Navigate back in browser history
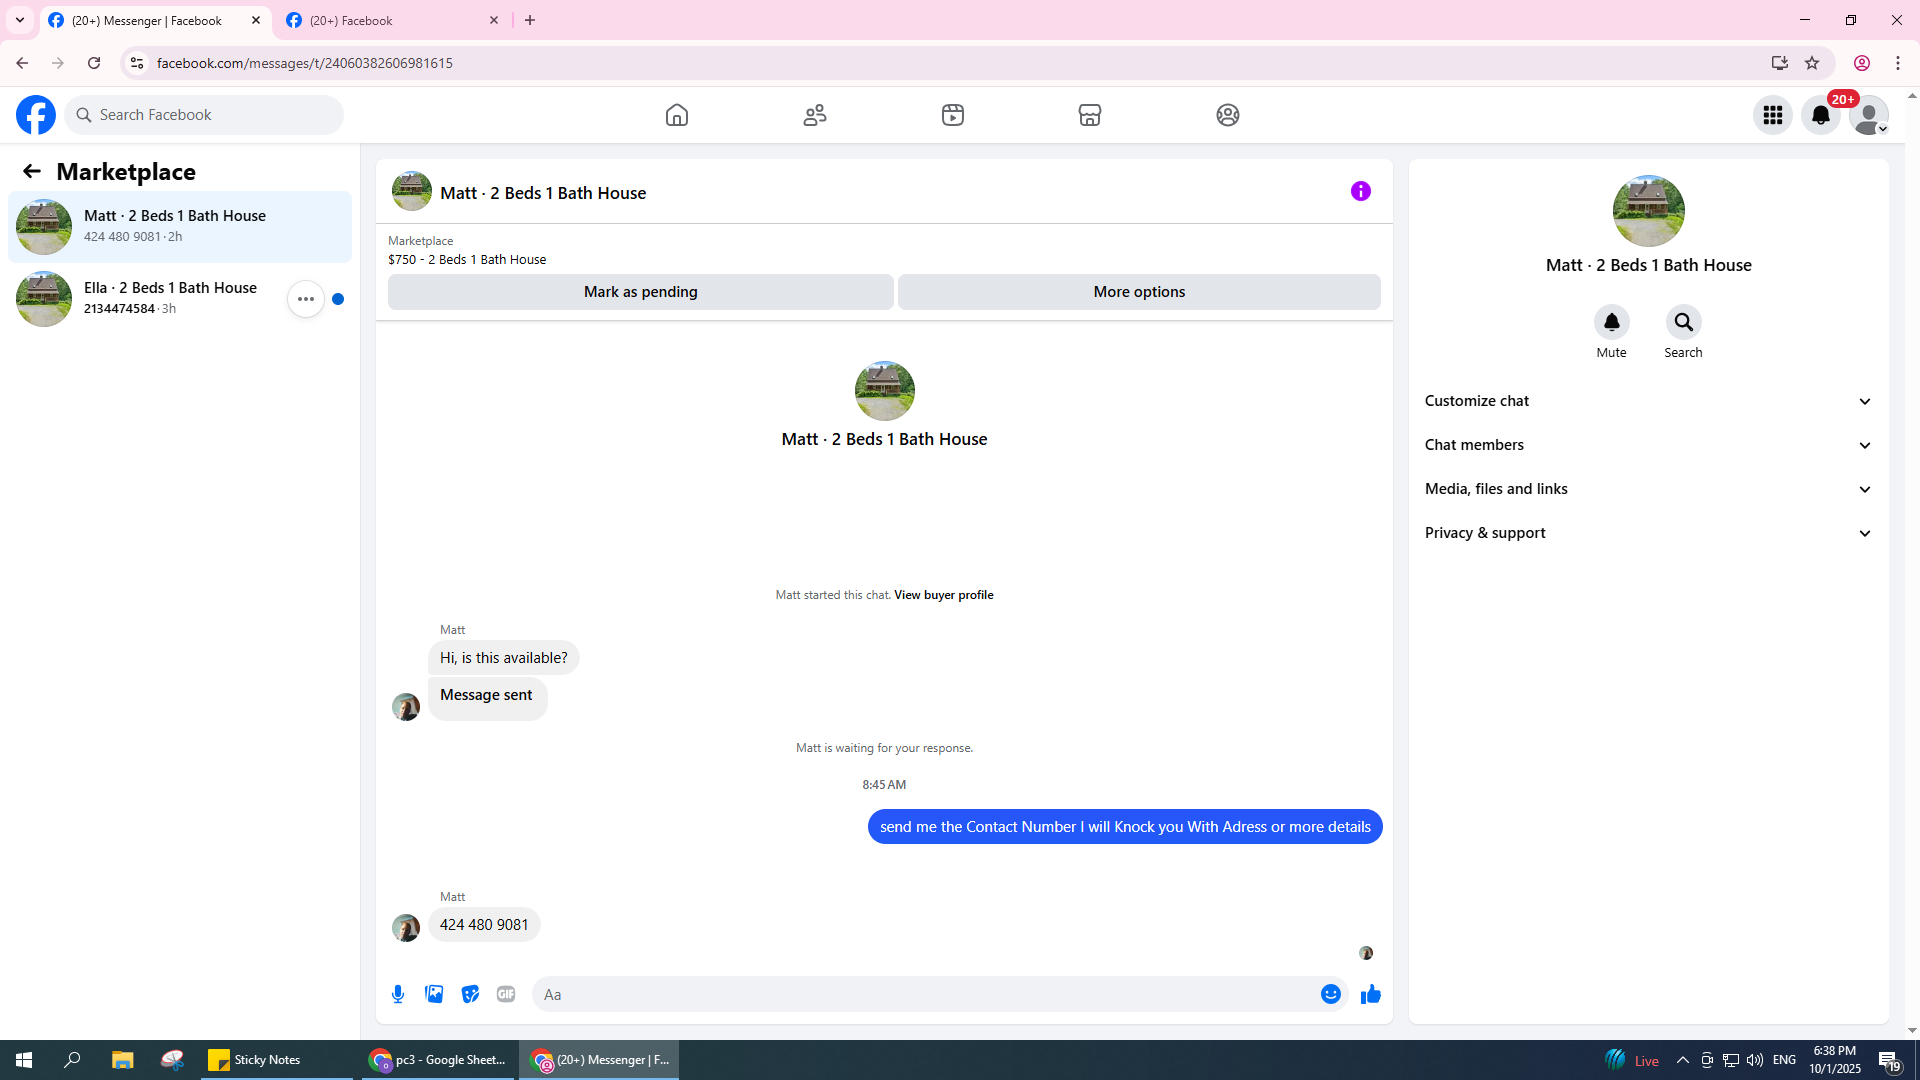 pos(22,63)
